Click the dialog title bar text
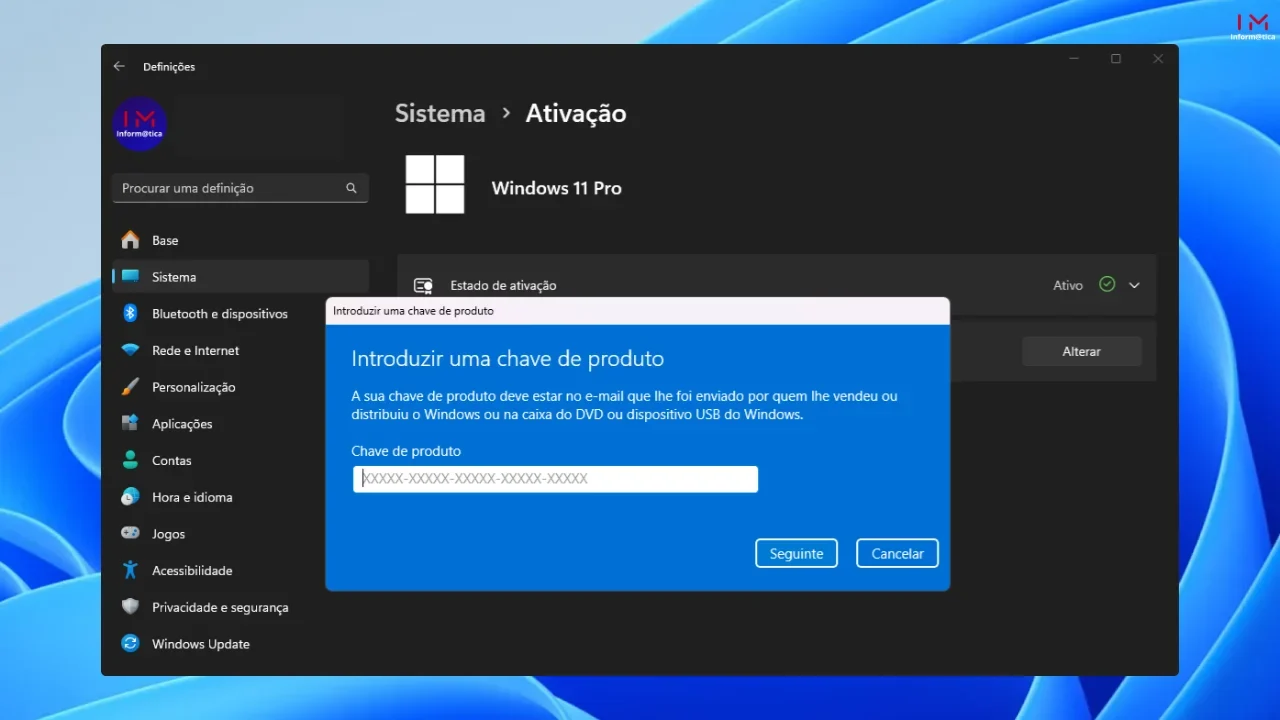This screenshot has width=1280, height=720. coord(413,311)
